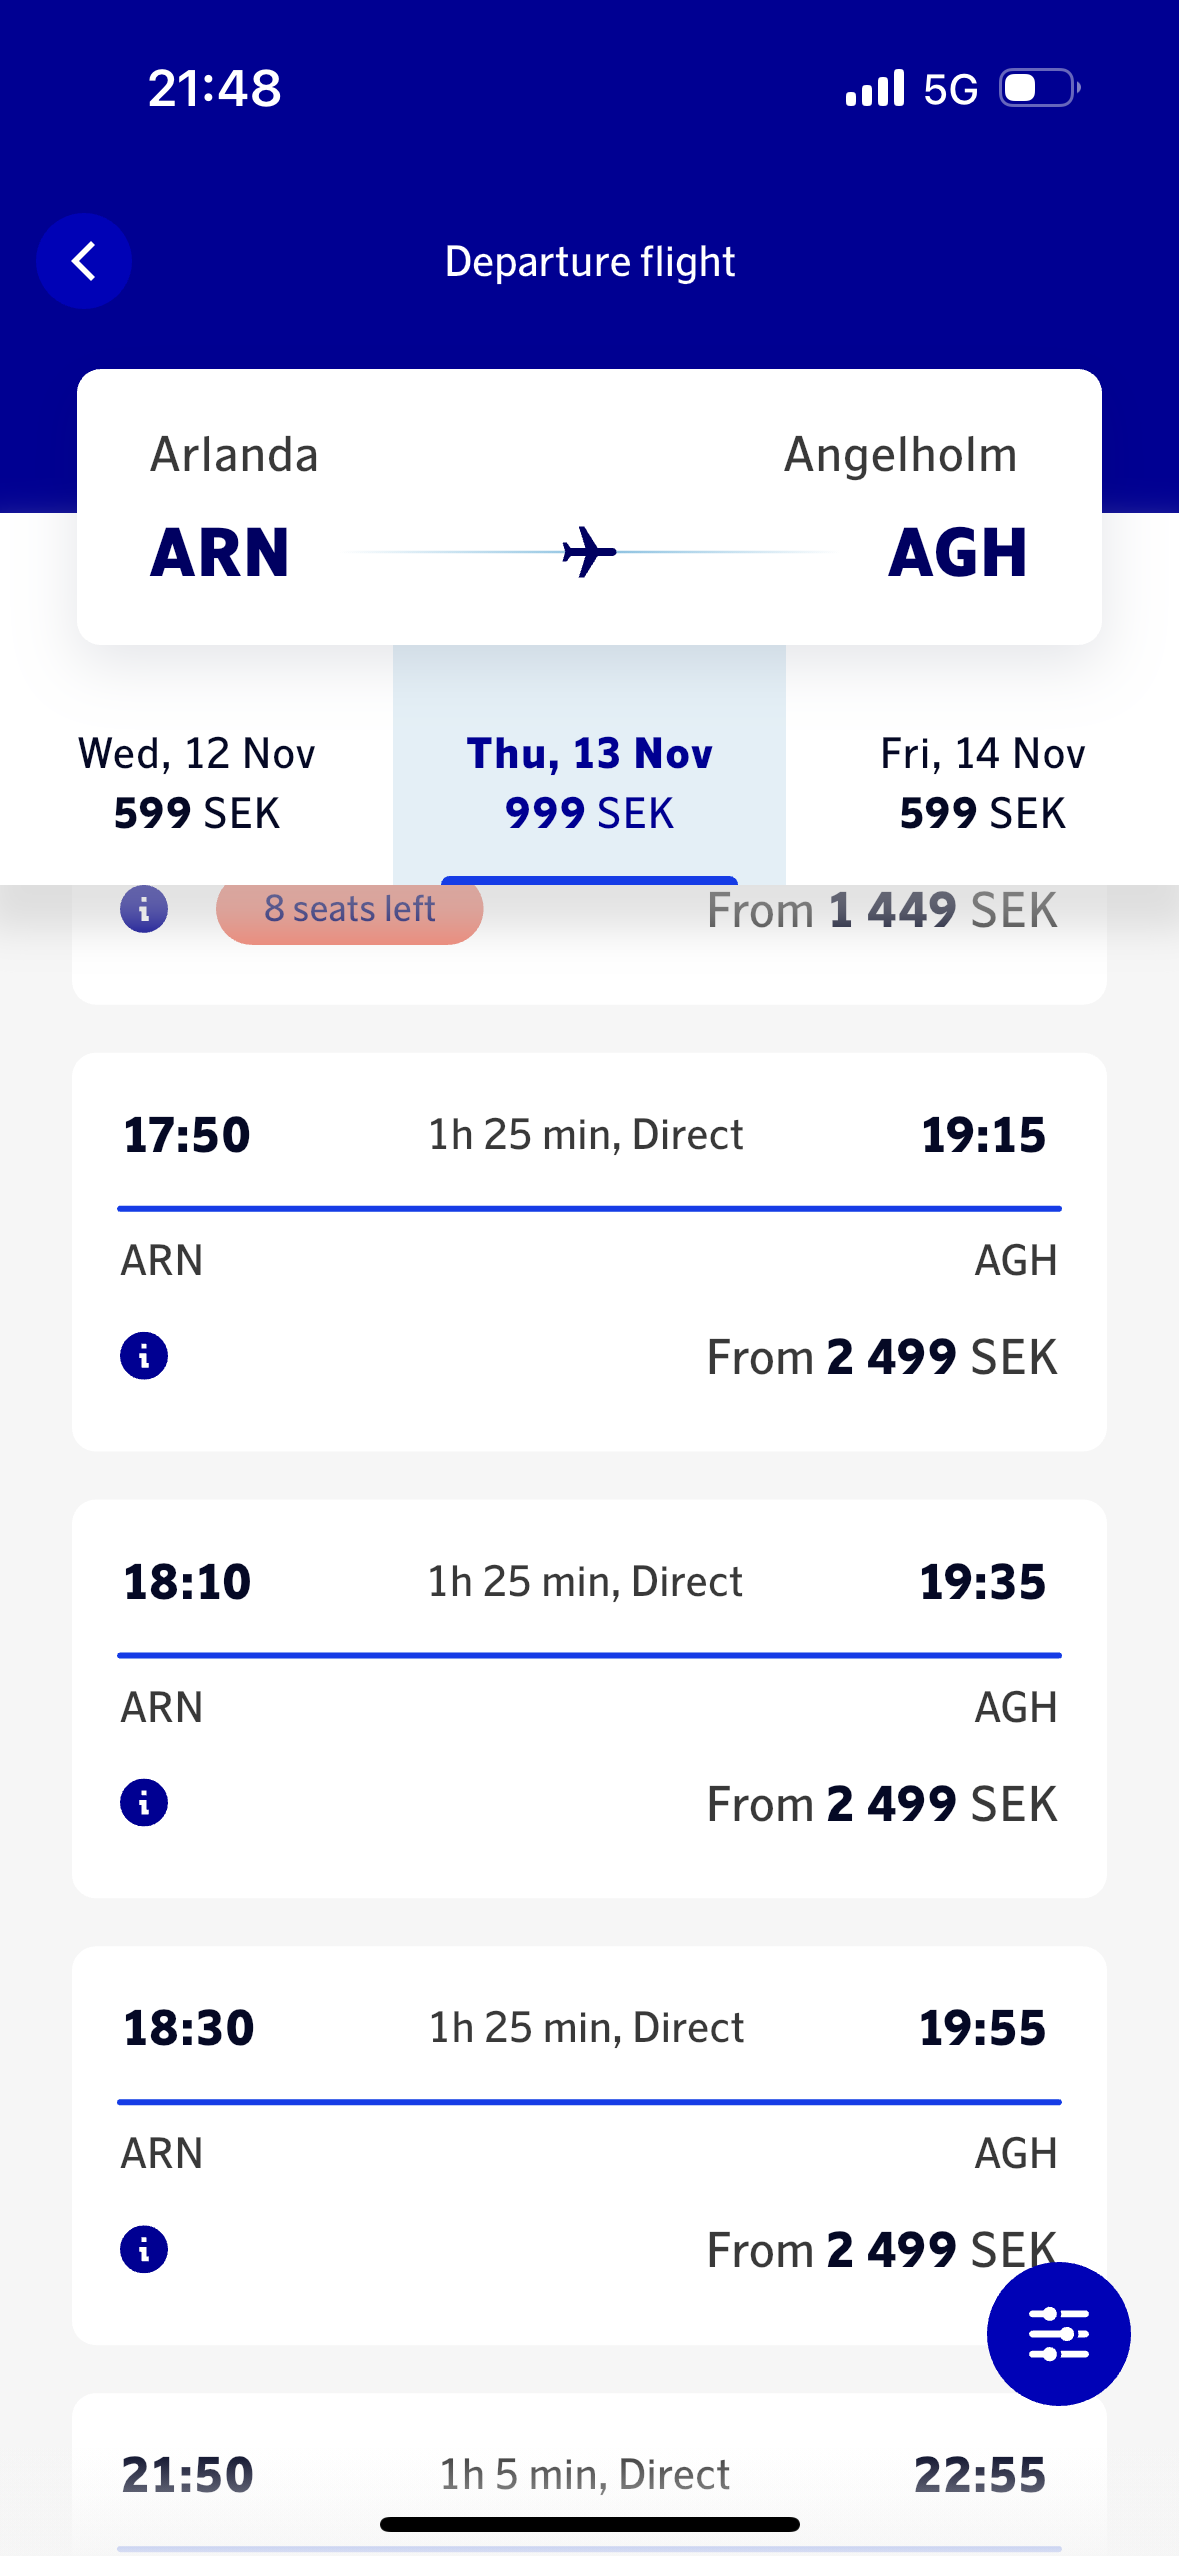Open the filter sliders button
1179x2556 pixels.
[1058, 2333]
